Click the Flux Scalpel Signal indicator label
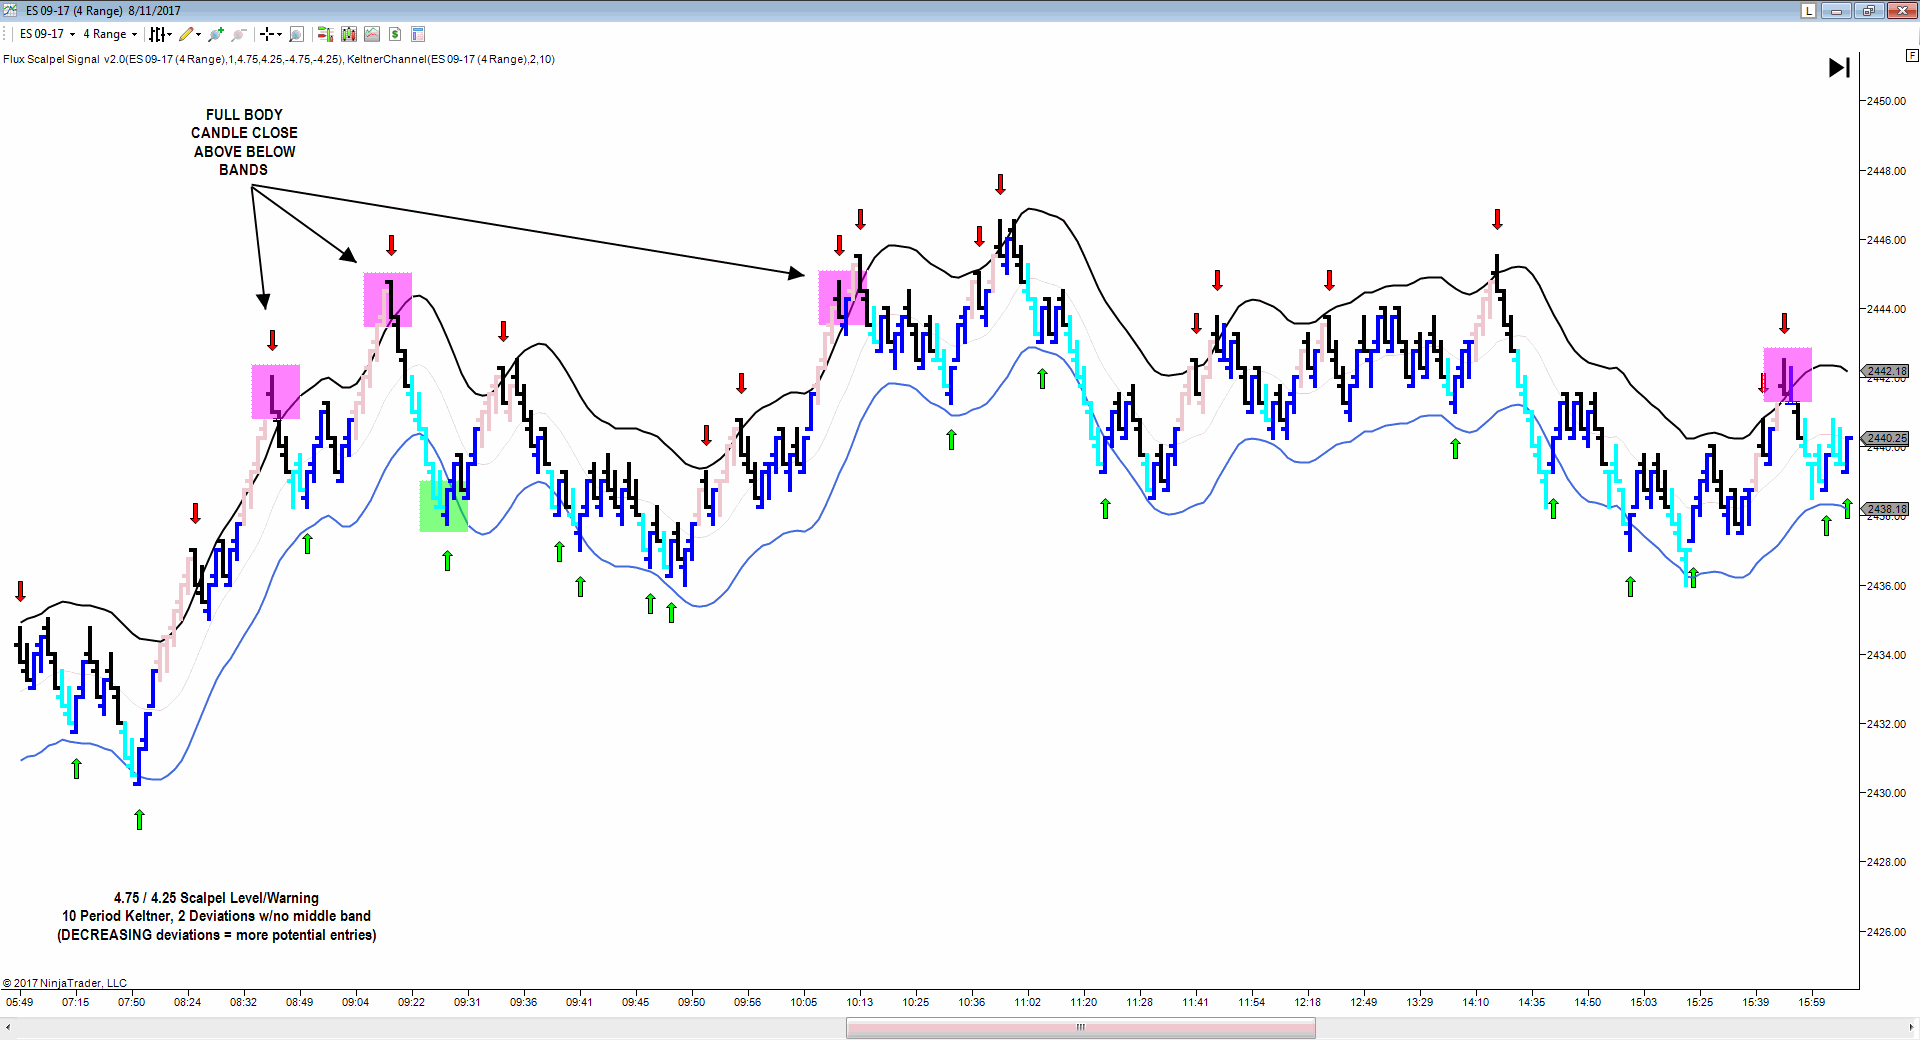The height and width of the screenshot is (1040, 1920). (x=279, y=59)
